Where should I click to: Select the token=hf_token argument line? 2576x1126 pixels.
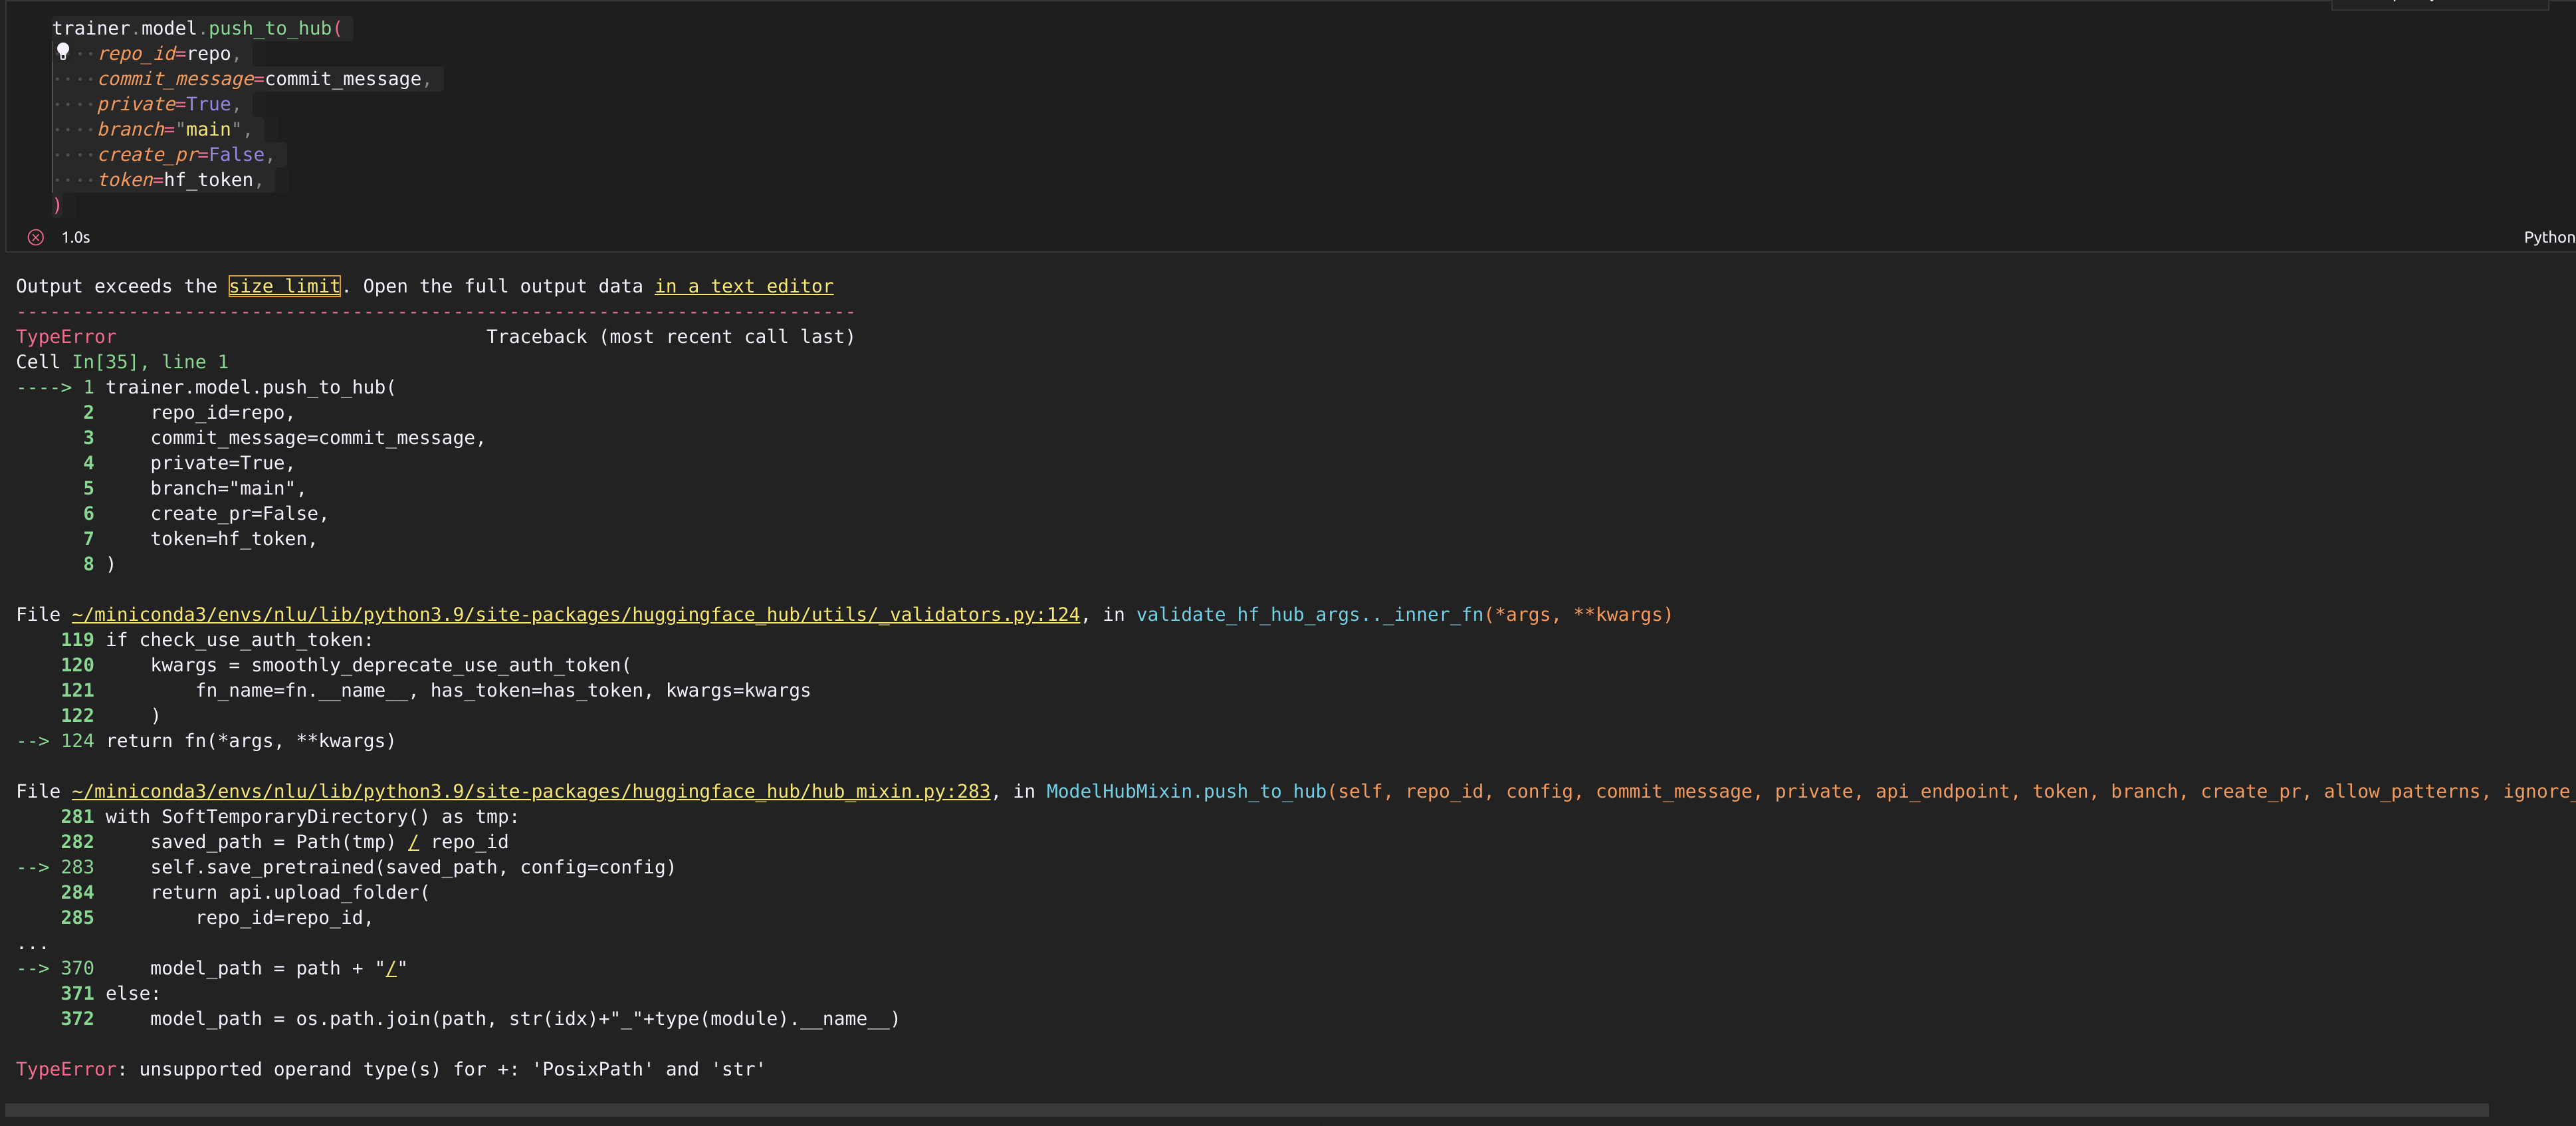(x=180, y=180)
